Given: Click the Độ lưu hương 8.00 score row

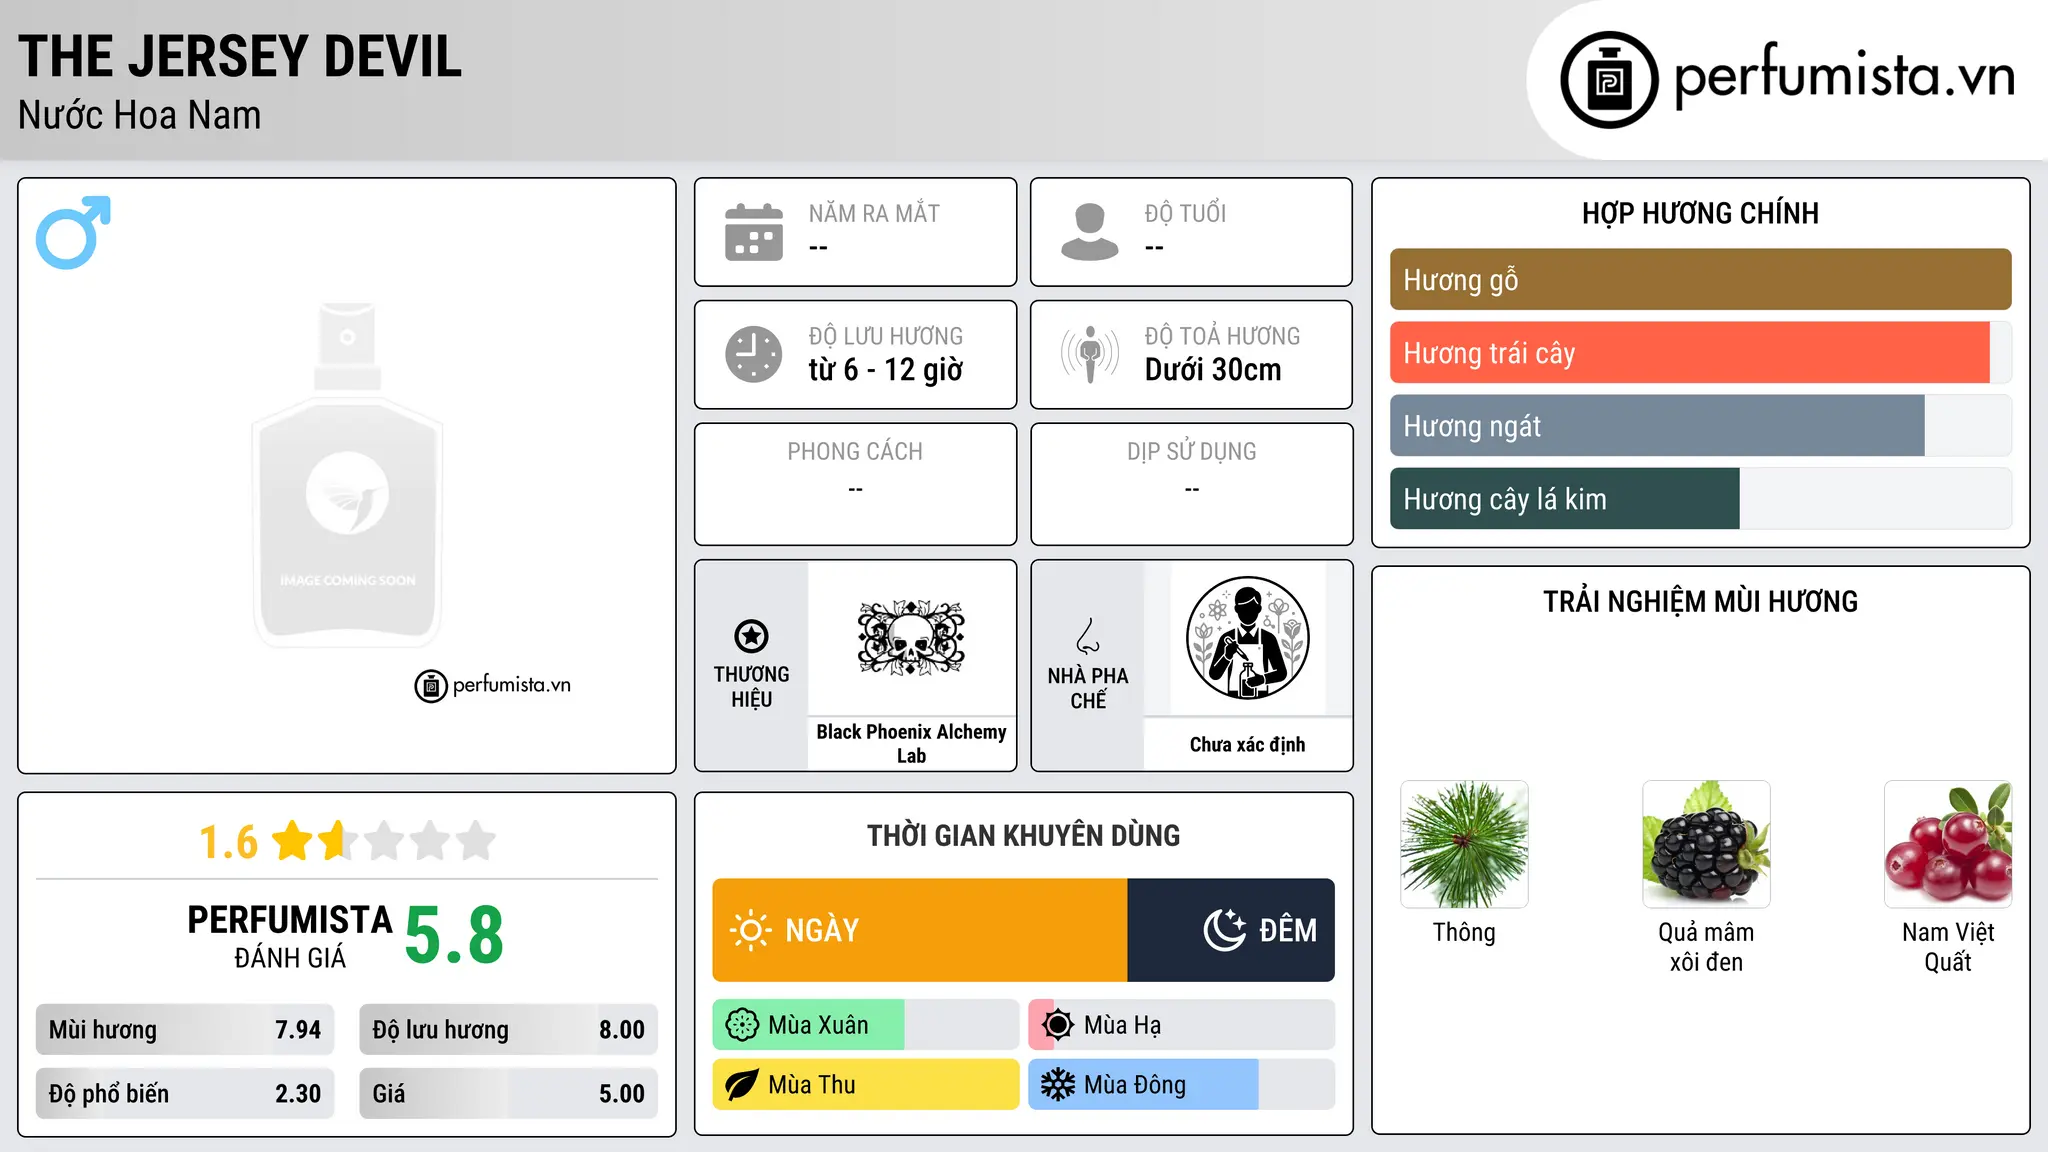Looking at the screenshot, I should click(x=509, y=1030).
